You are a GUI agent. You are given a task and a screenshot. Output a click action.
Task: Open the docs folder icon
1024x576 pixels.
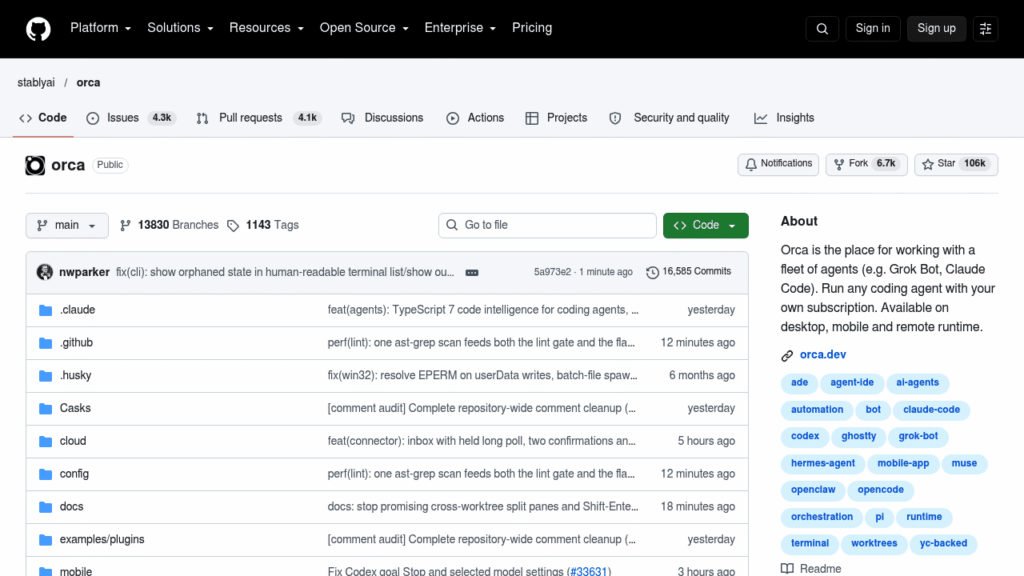45,507
